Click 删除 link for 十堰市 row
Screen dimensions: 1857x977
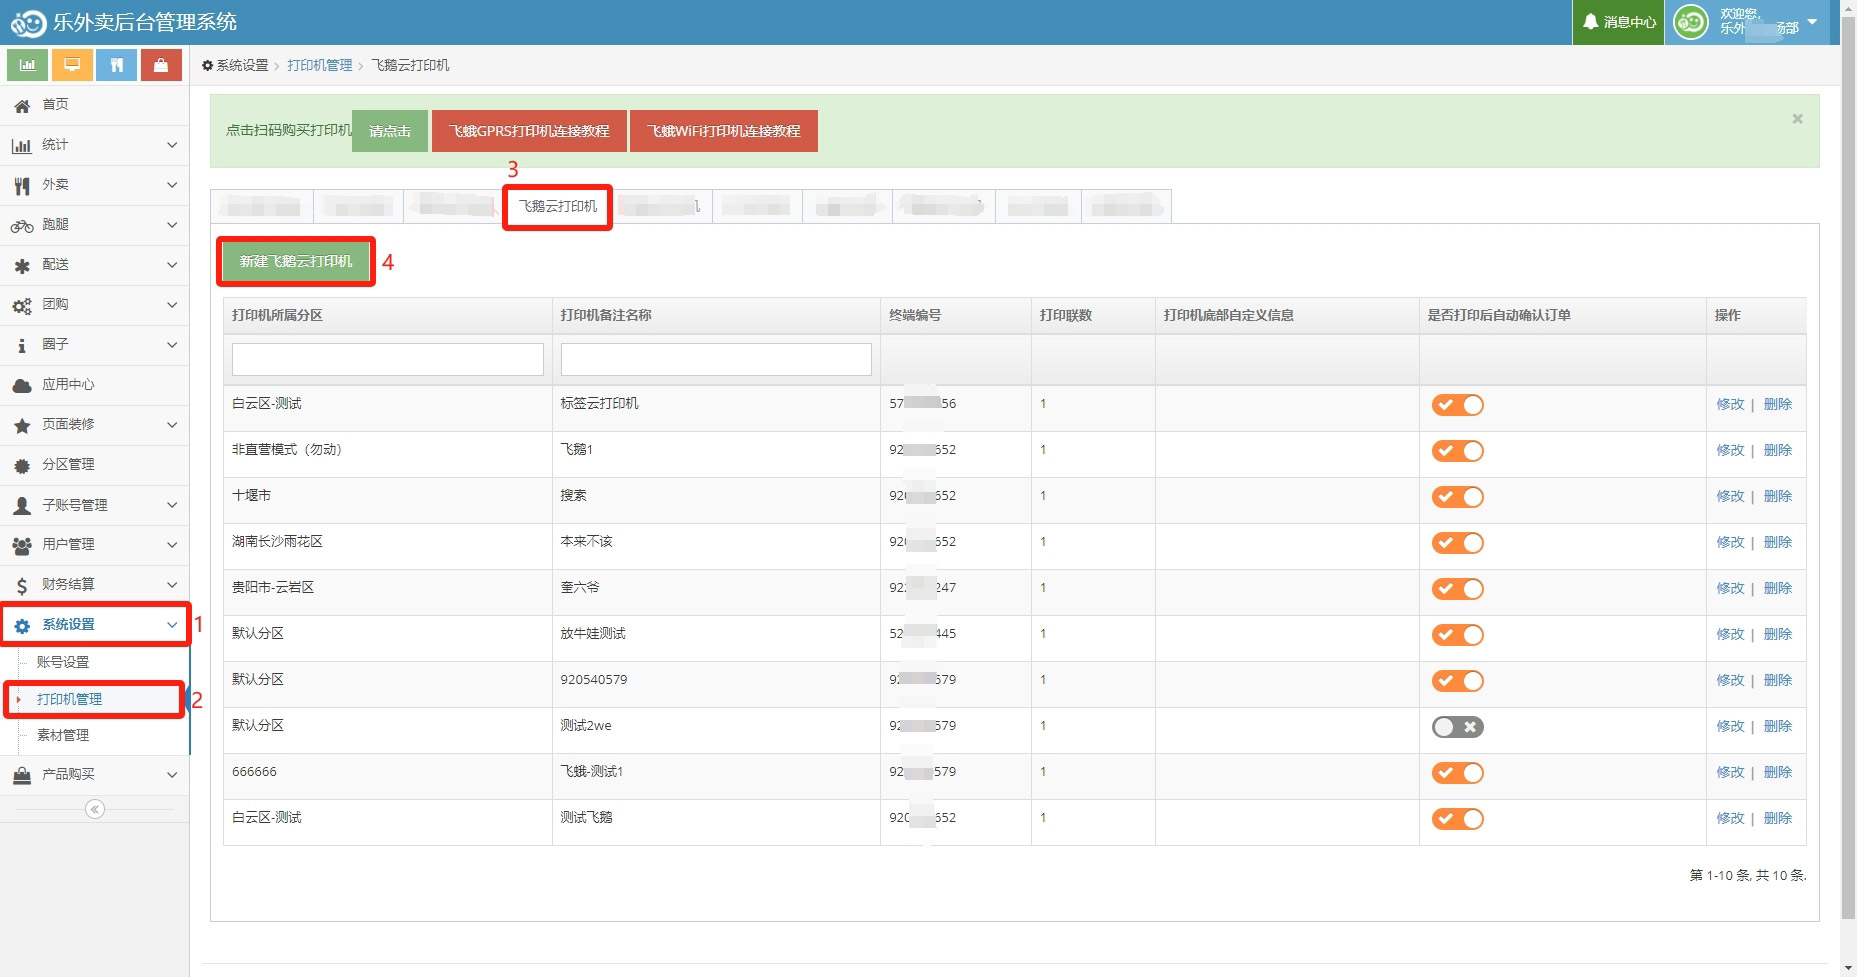coord(1777,496)
